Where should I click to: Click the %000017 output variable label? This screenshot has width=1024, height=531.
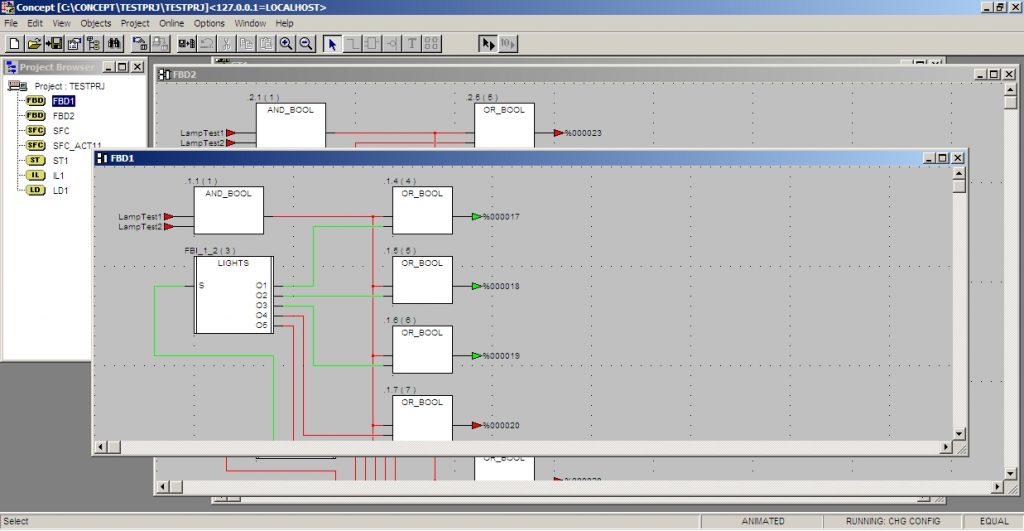pyautogui.click(x=503, y=217)
